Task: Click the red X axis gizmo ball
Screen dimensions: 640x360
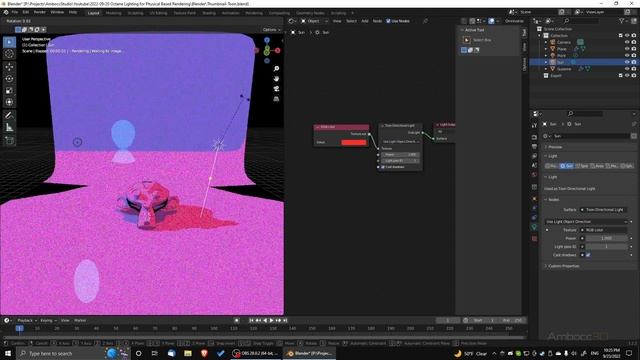Action: click(x=278, y=51)
